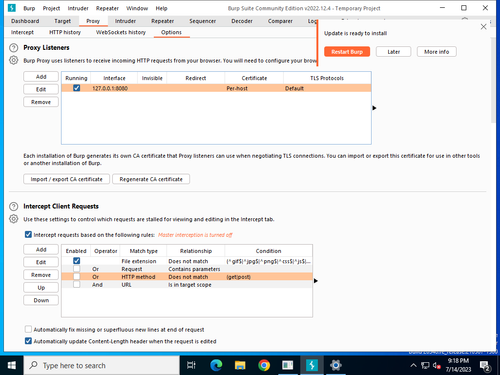The width and height of the screenshot is (500, 375).
Task: Enable the Request contains parameters rule
Action: coord(77,269)
